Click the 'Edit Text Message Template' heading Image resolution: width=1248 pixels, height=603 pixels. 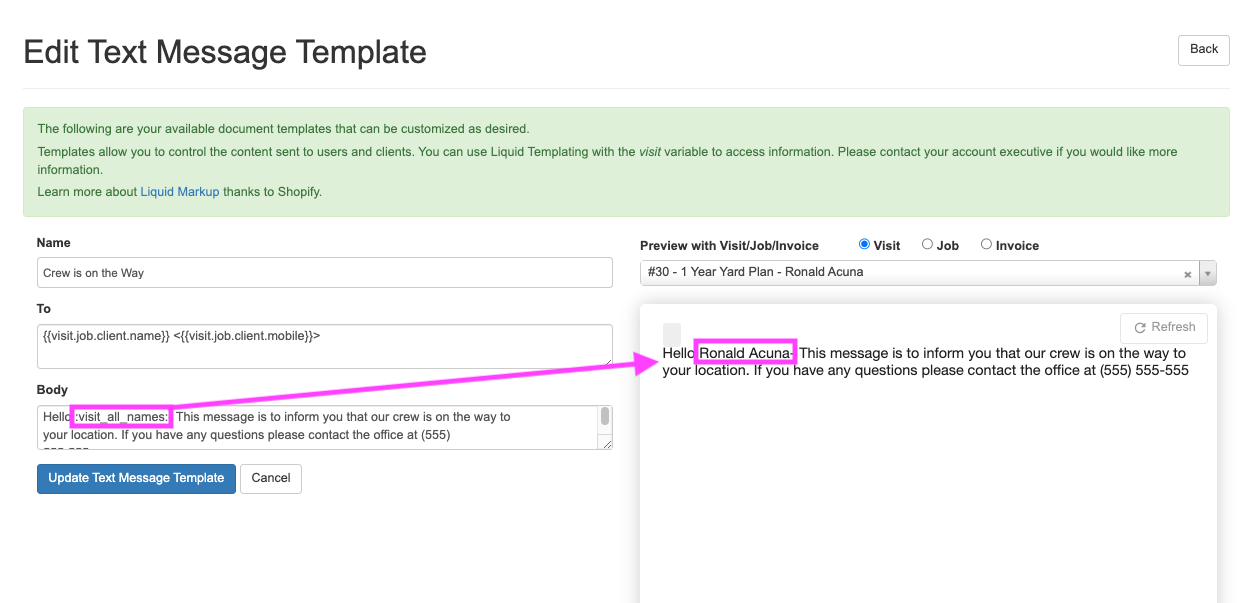[225, 52]
